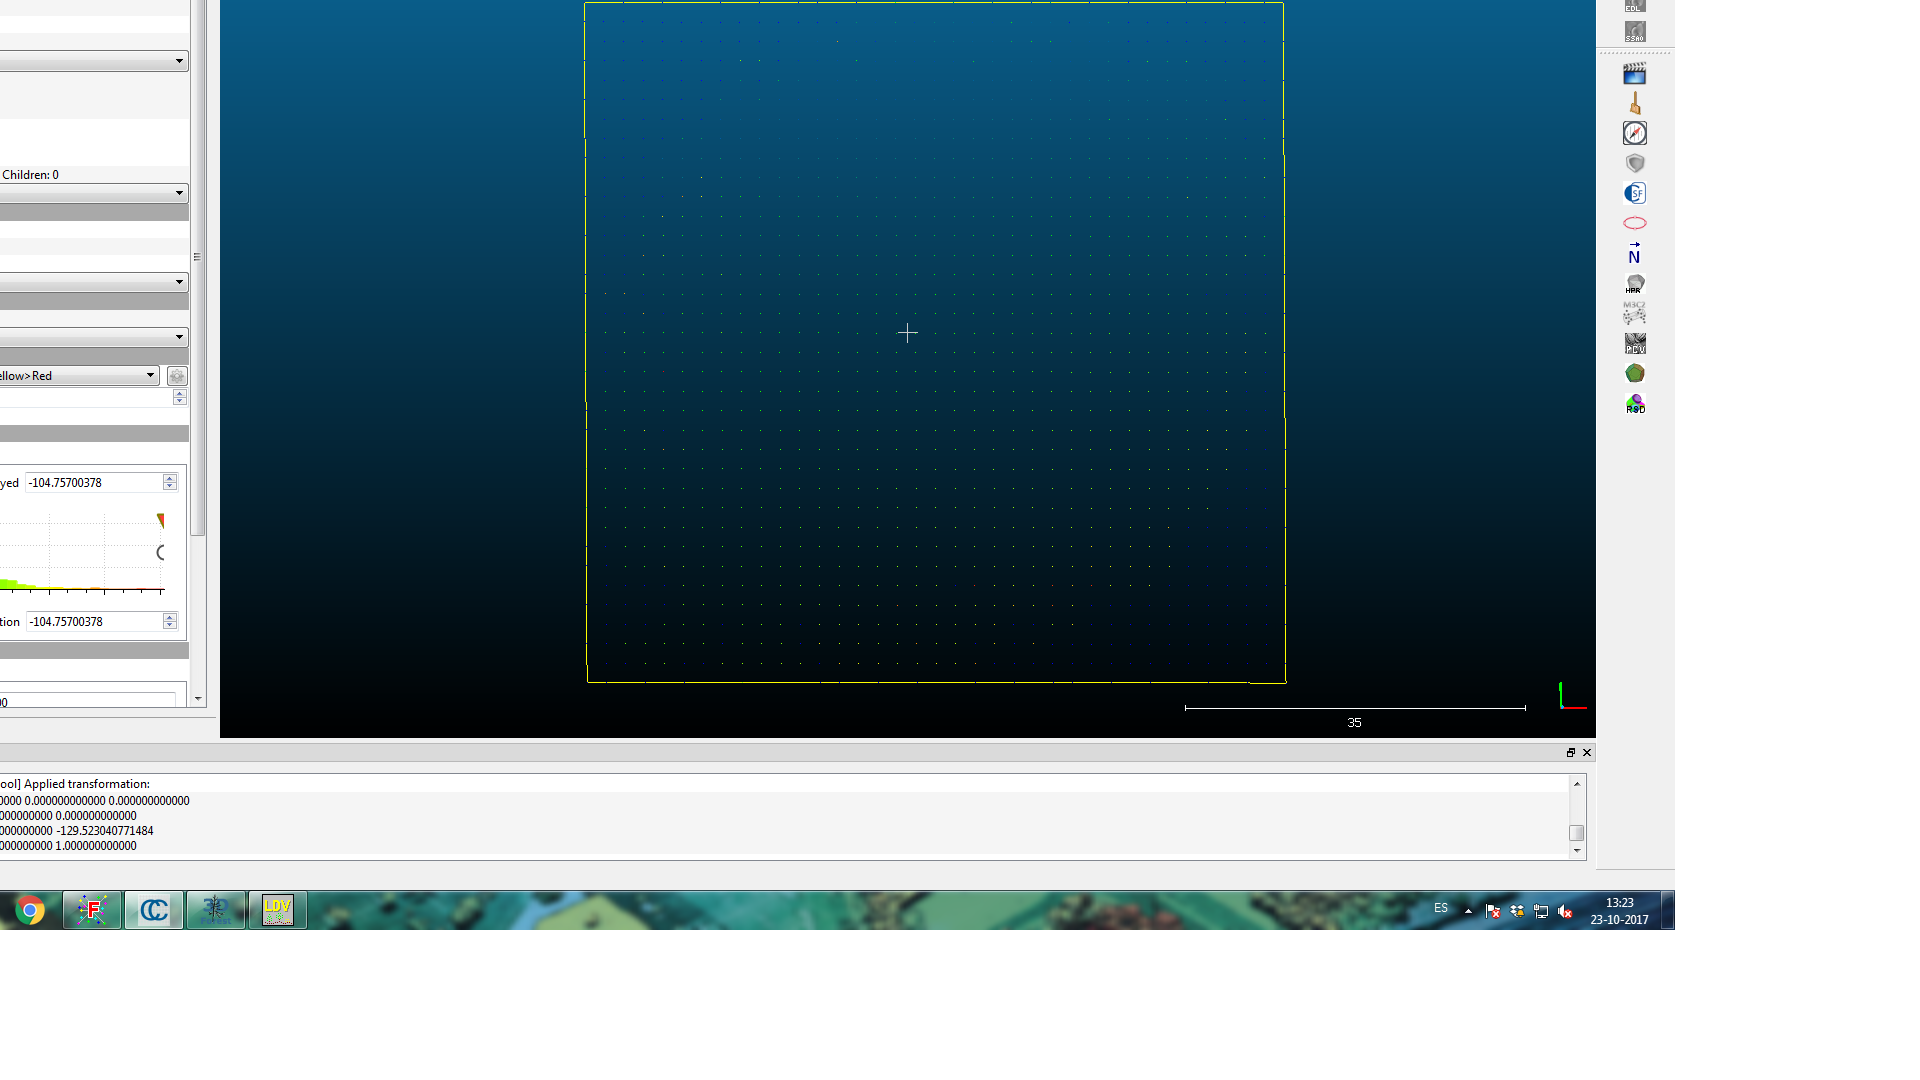Open the PCV shading plugin
1920x1080 pixels.
[x=1635, y=343]
